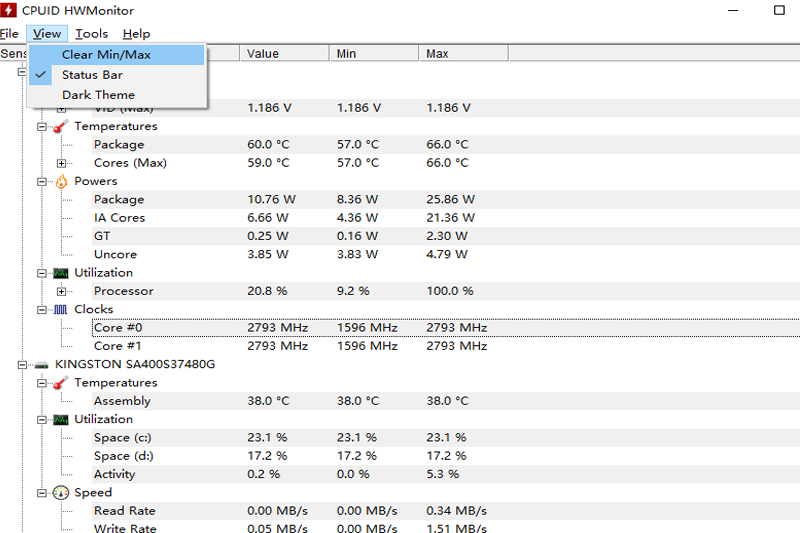Click the 1596 MHz Core #0 min value
Image resolution: width=800 pixels, height=533 pixels.
tap(367, 328)
